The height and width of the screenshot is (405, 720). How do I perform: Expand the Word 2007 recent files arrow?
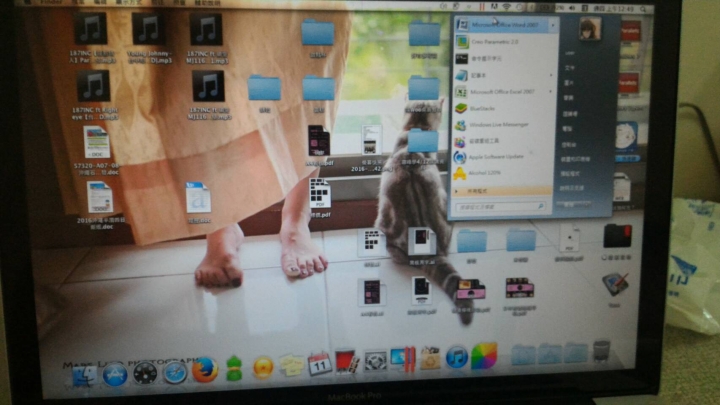point(553,25)
